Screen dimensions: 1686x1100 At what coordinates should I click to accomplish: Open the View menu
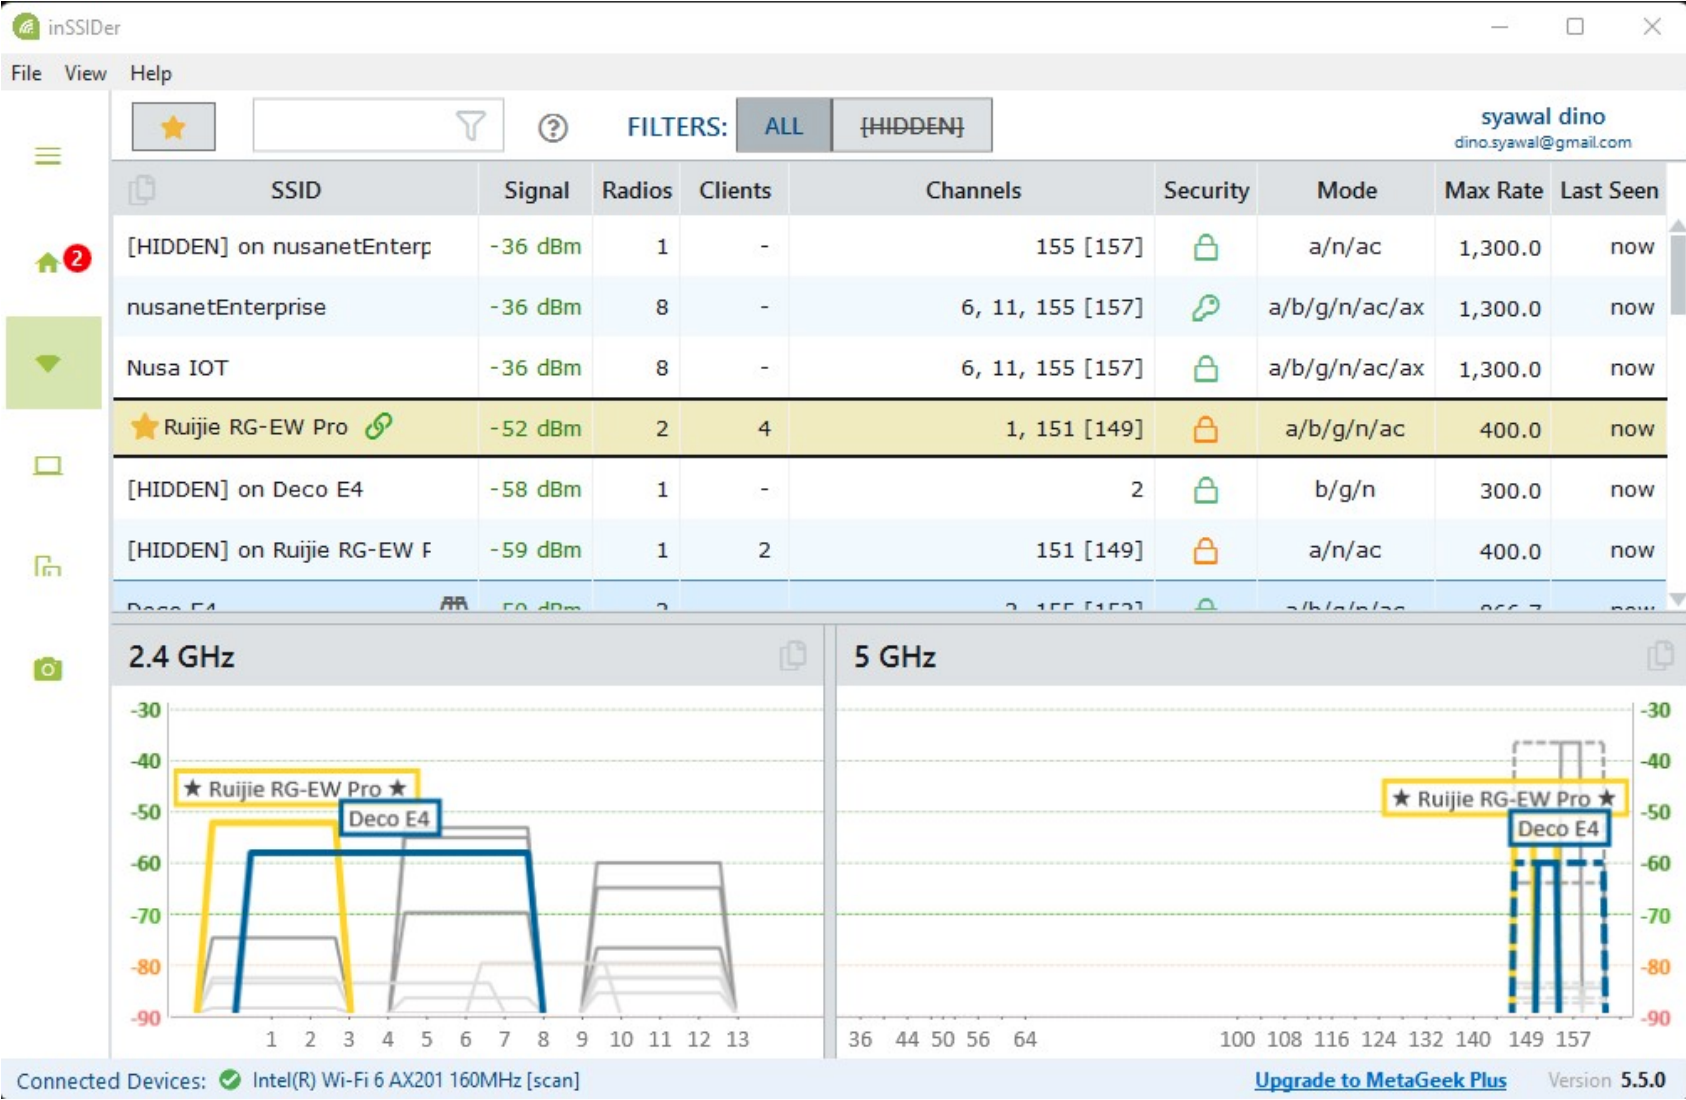85,73
